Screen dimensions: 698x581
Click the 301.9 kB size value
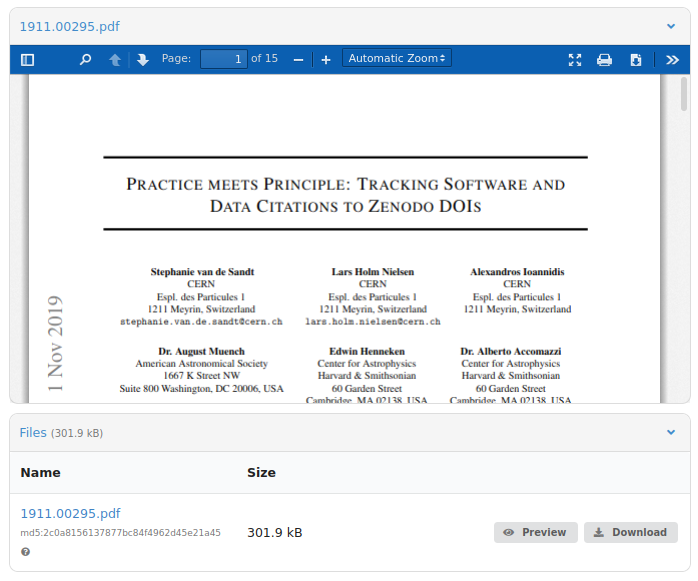275,532
